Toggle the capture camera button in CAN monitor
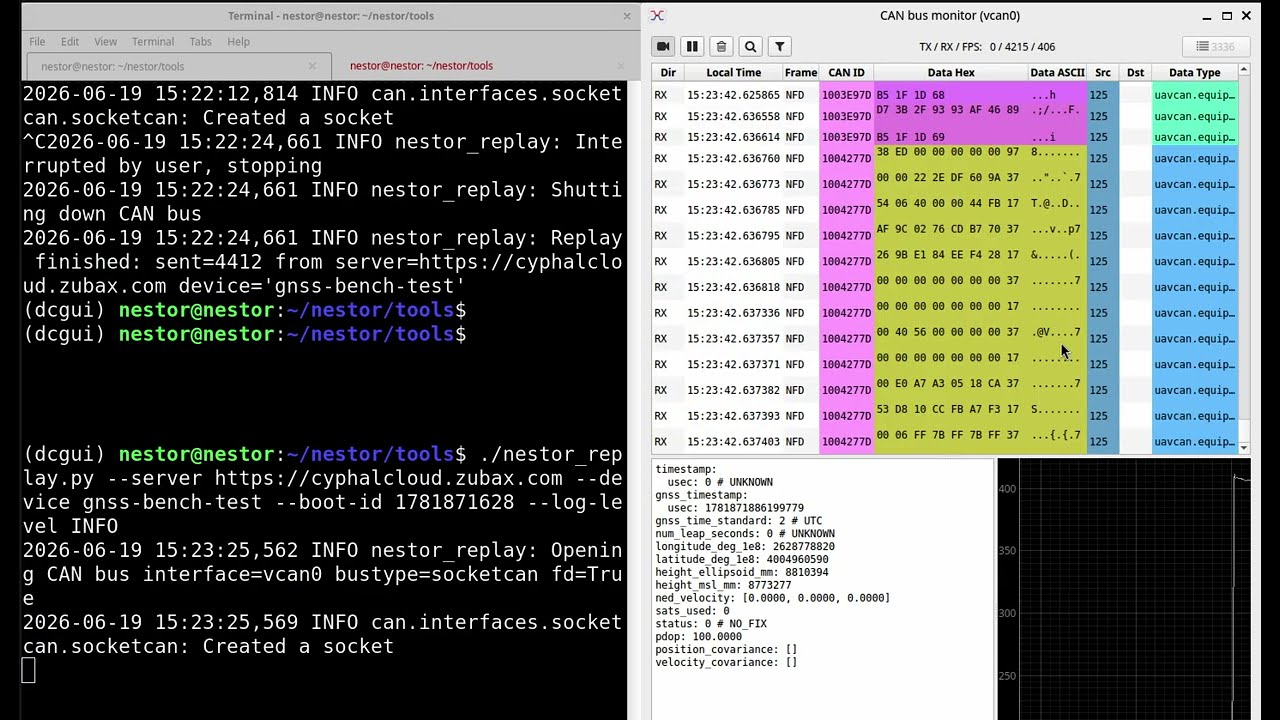 click(663, 46)
